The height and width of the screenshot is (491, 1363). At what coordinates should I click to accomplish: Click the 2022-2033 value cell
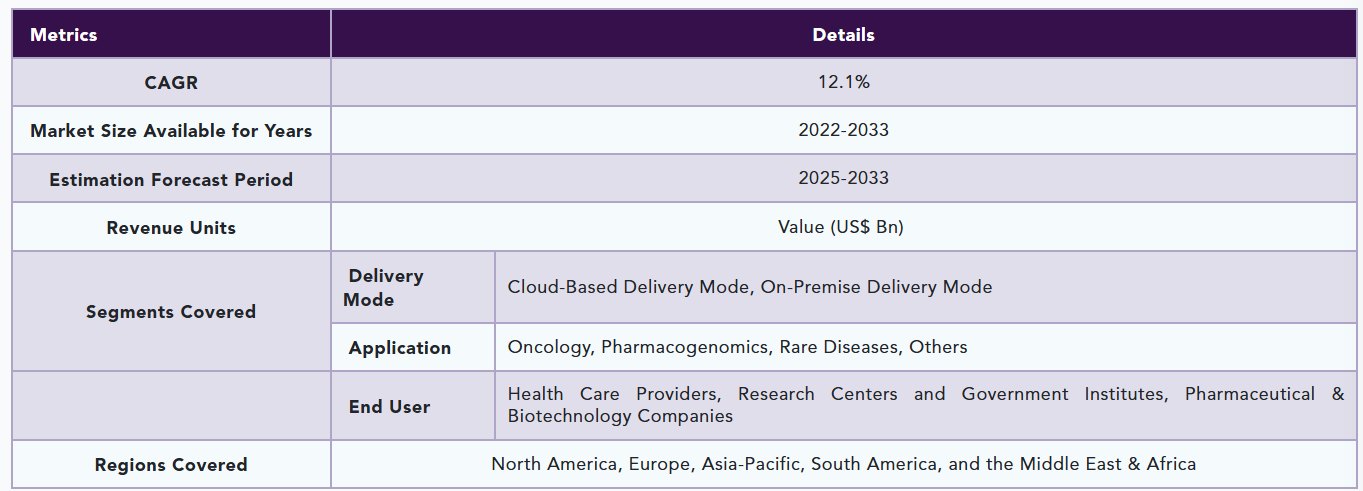tap(843, 130)
